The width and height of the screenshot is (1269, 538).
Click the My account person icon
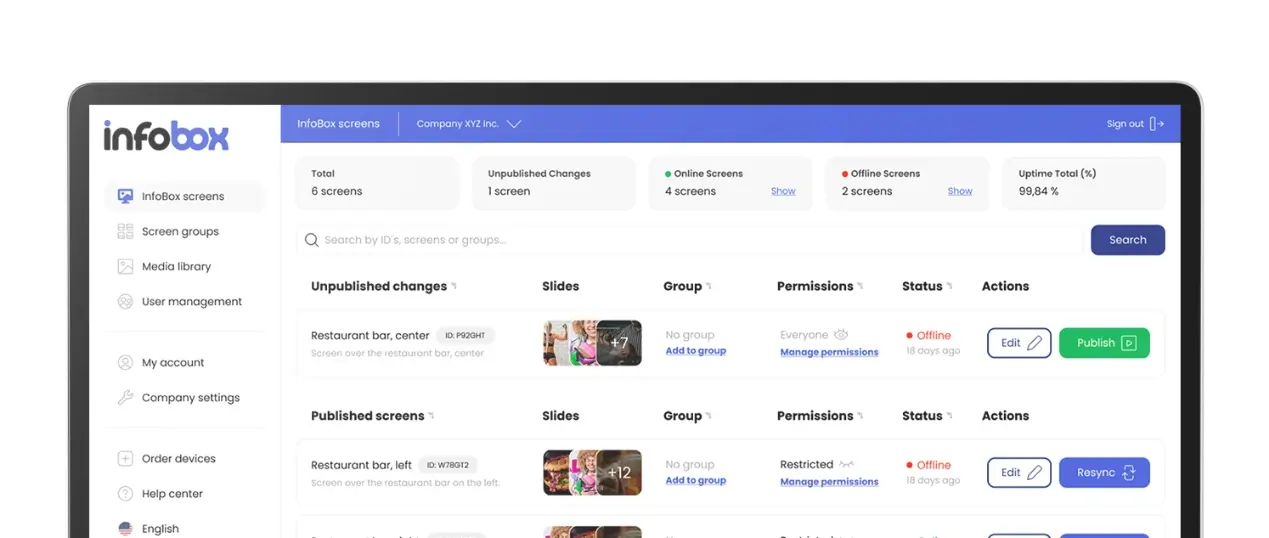[125, 362]
